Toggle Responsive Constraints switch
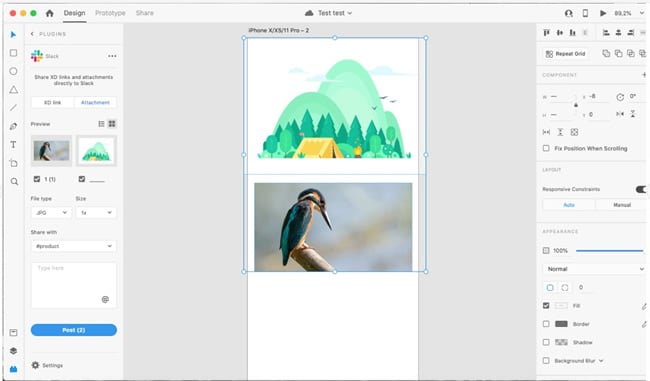This screenshot has height=381, width=650. point(641,189)
